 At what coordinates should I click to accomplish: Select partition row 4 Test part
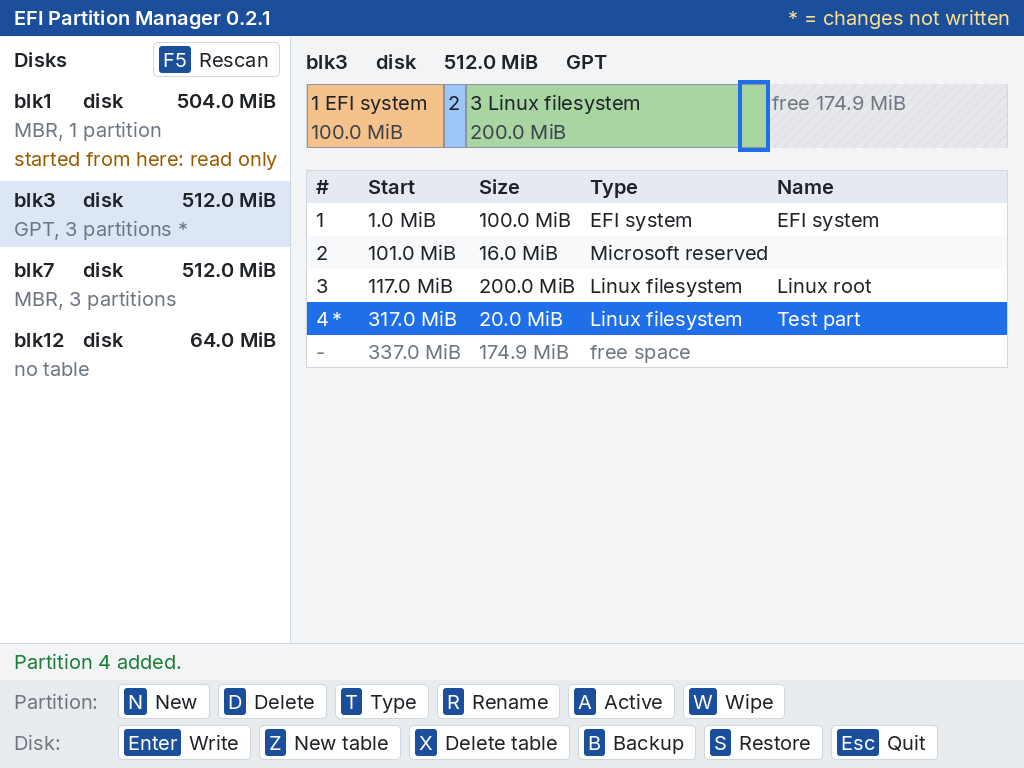click(x=657, y=319)
